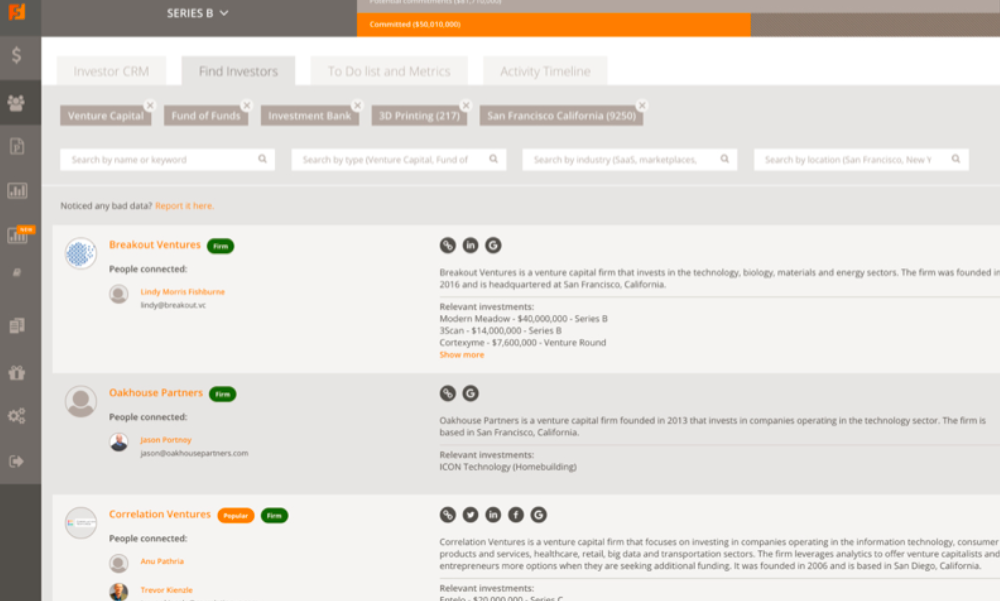
Task: Open the To Do list and Metrics tab
Action: point(389,71)
